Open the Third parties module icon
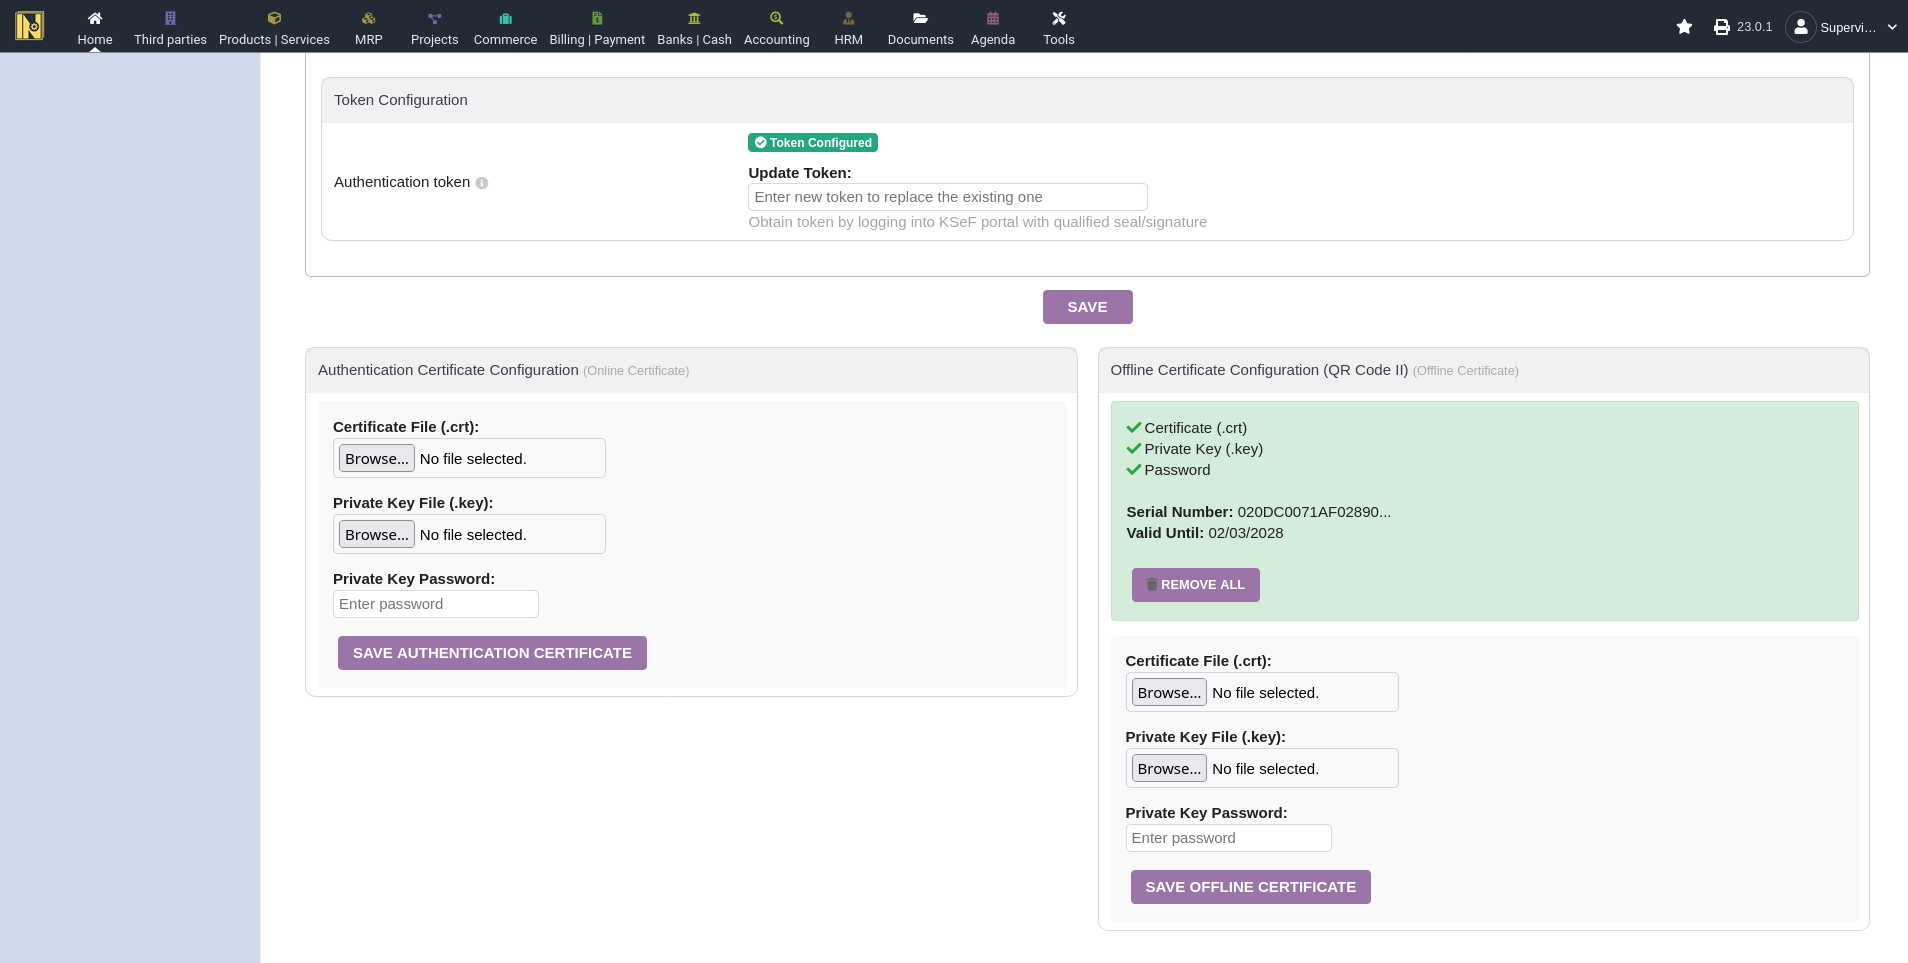 pos(170,19)
